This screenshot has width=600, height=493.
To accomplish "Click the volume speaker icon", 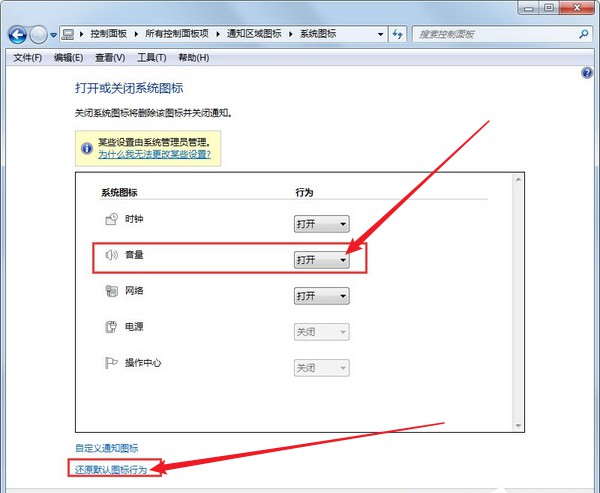I will [x=112, y=256].
